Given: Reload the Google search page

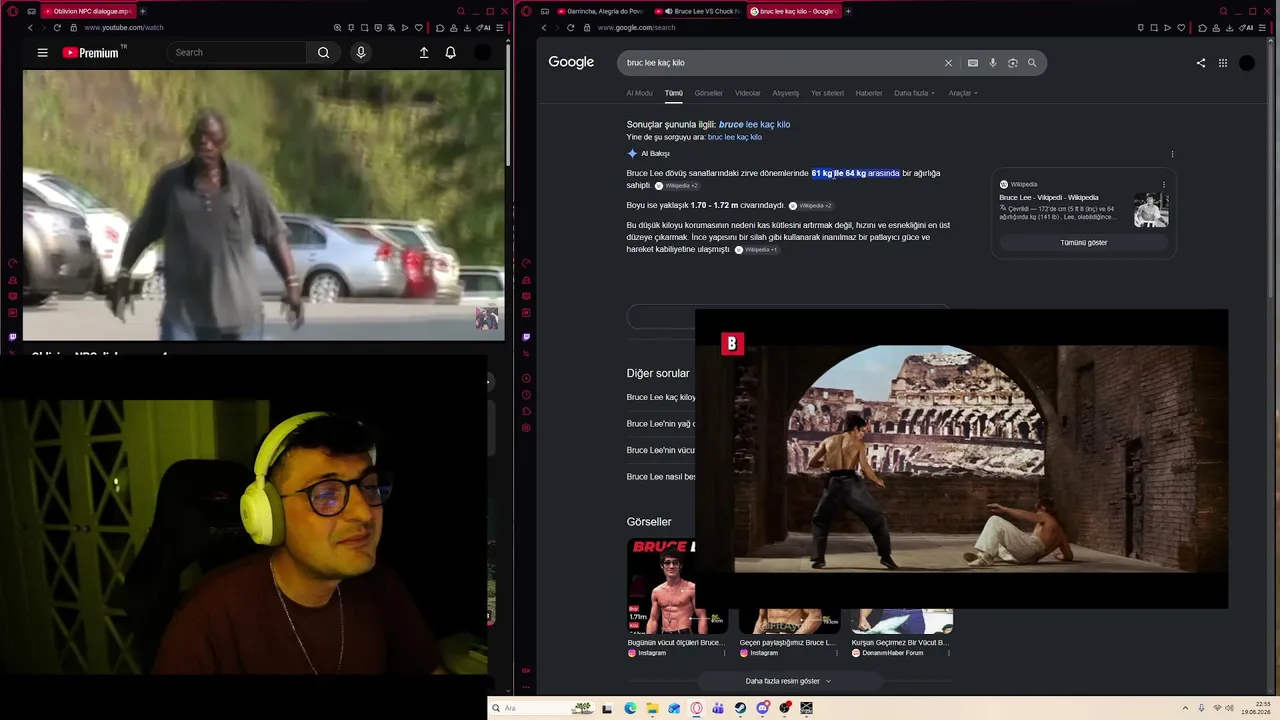Looking at the screenshot, I should coord(571,28).
